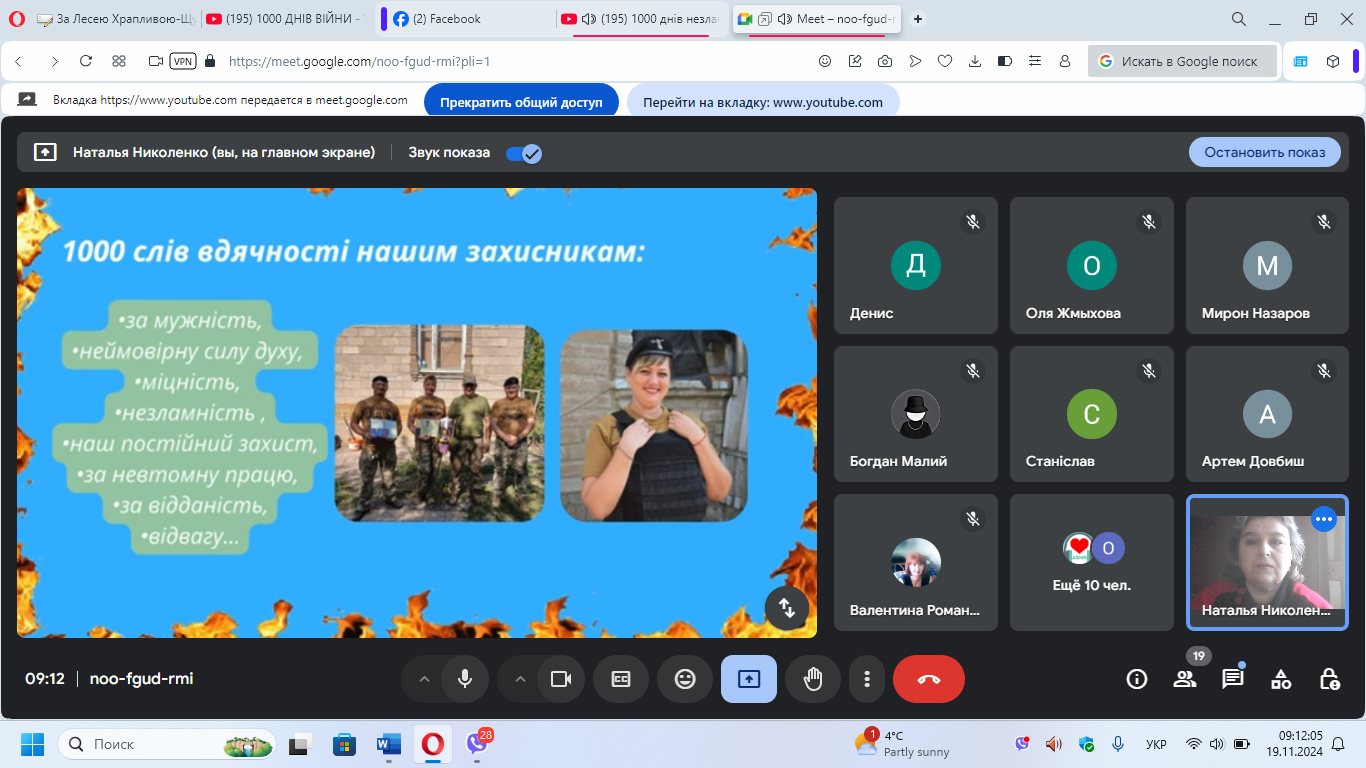
Task: Raise hand in the meeting
Action: pos(813,679)
